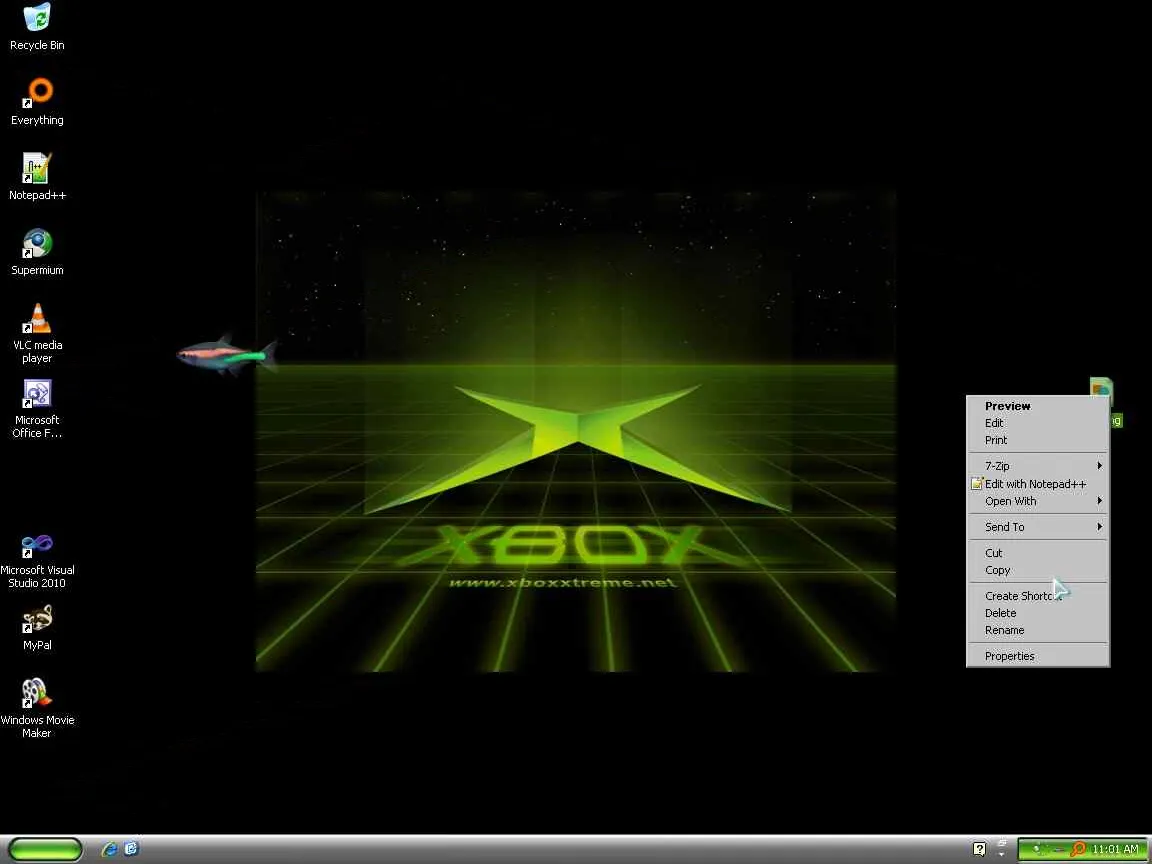The width and height of the screenshot is (1152, 864).
Task: Expand the Open With submenu
Action: [1037, 501]
